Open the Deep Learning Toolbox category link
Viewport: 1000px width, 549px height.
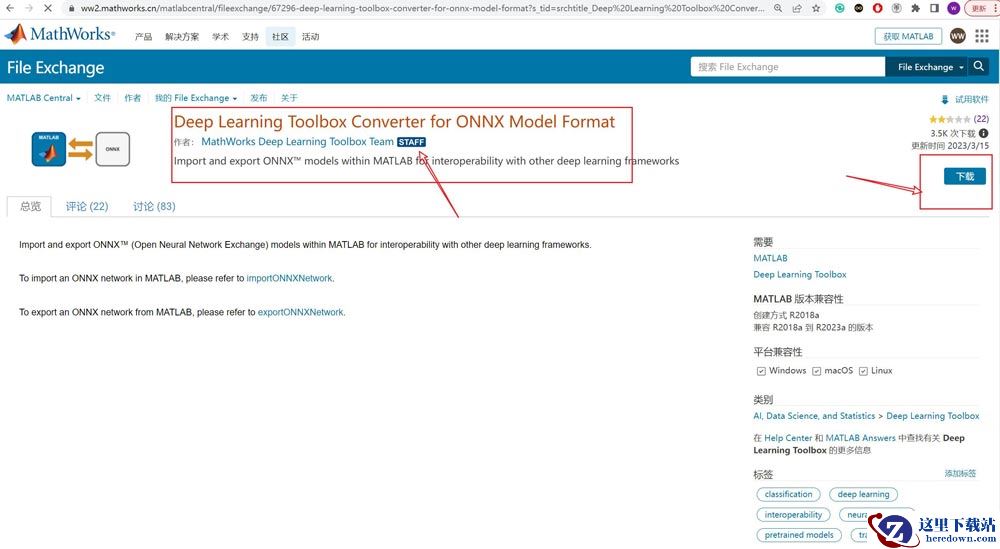pyautogui.click(x=932, y=416)
